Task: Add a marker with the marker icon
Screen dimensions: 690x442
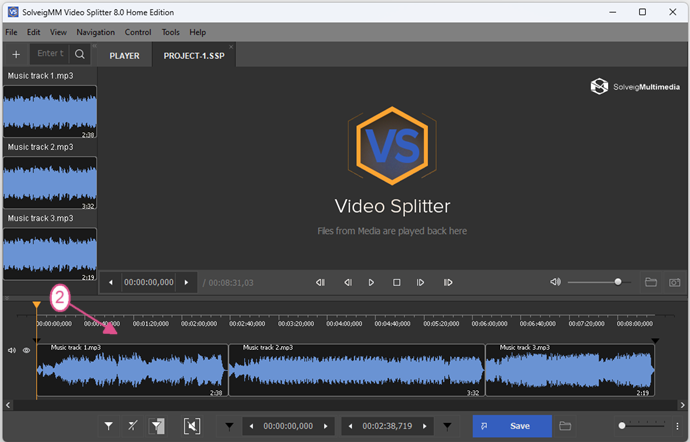Action: click(x=108, y=426)
